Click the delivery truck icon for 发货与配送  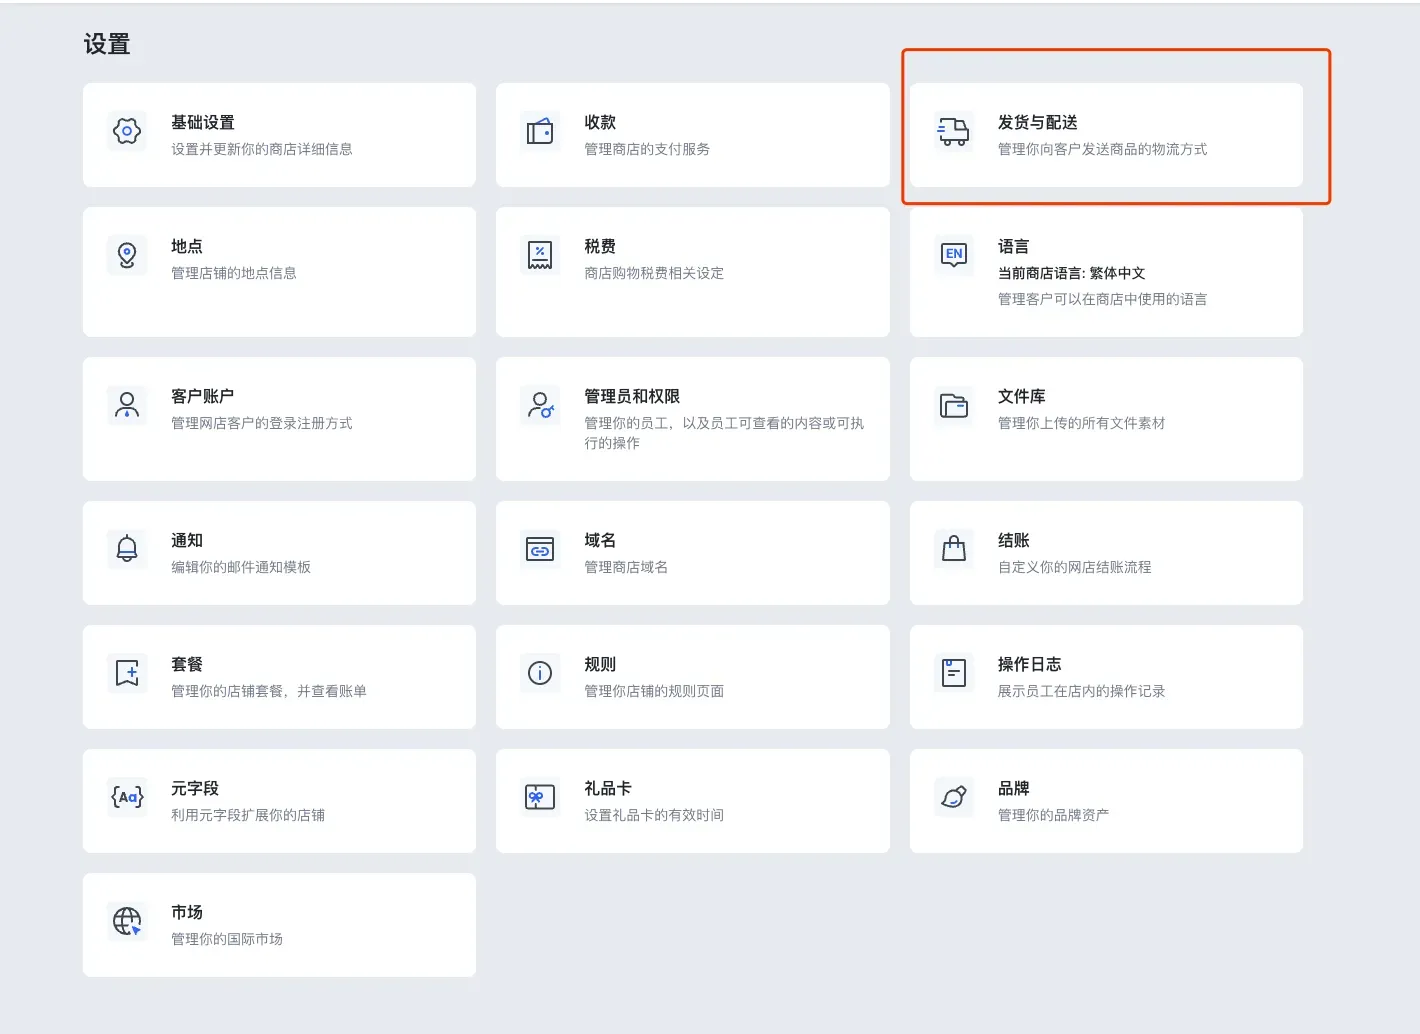coord(954,131)
